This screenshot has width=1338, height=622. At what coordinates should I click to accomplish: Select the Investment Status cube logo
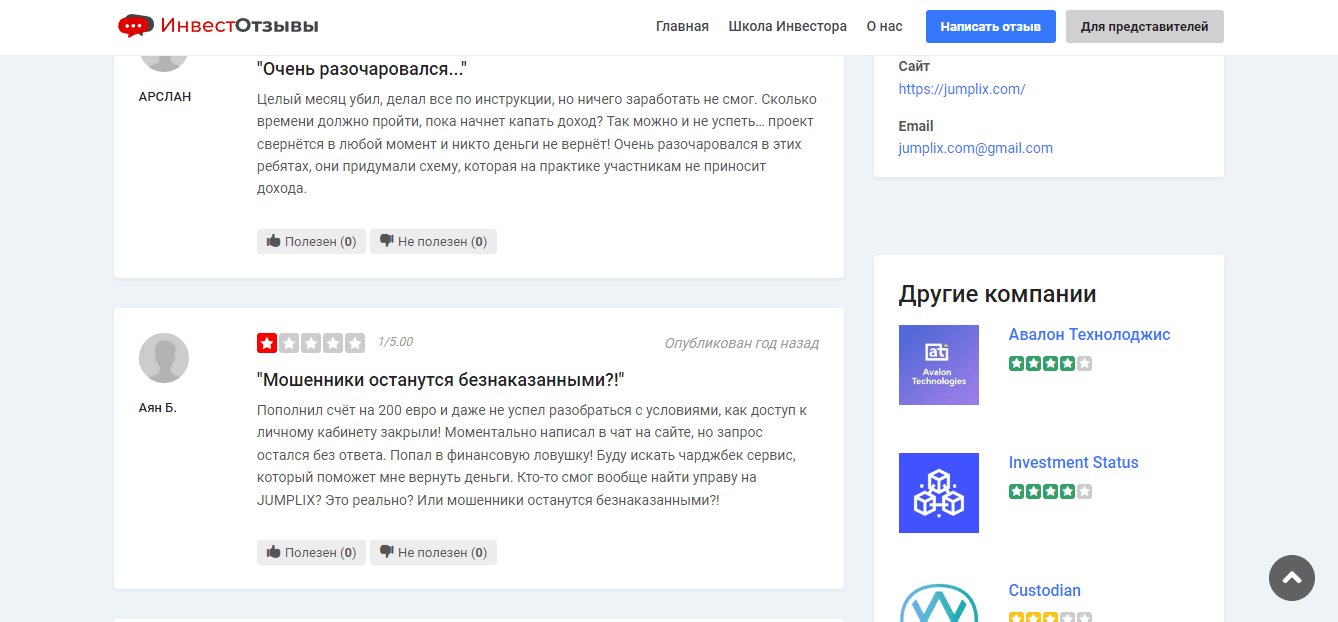click(x=938, y=493)
